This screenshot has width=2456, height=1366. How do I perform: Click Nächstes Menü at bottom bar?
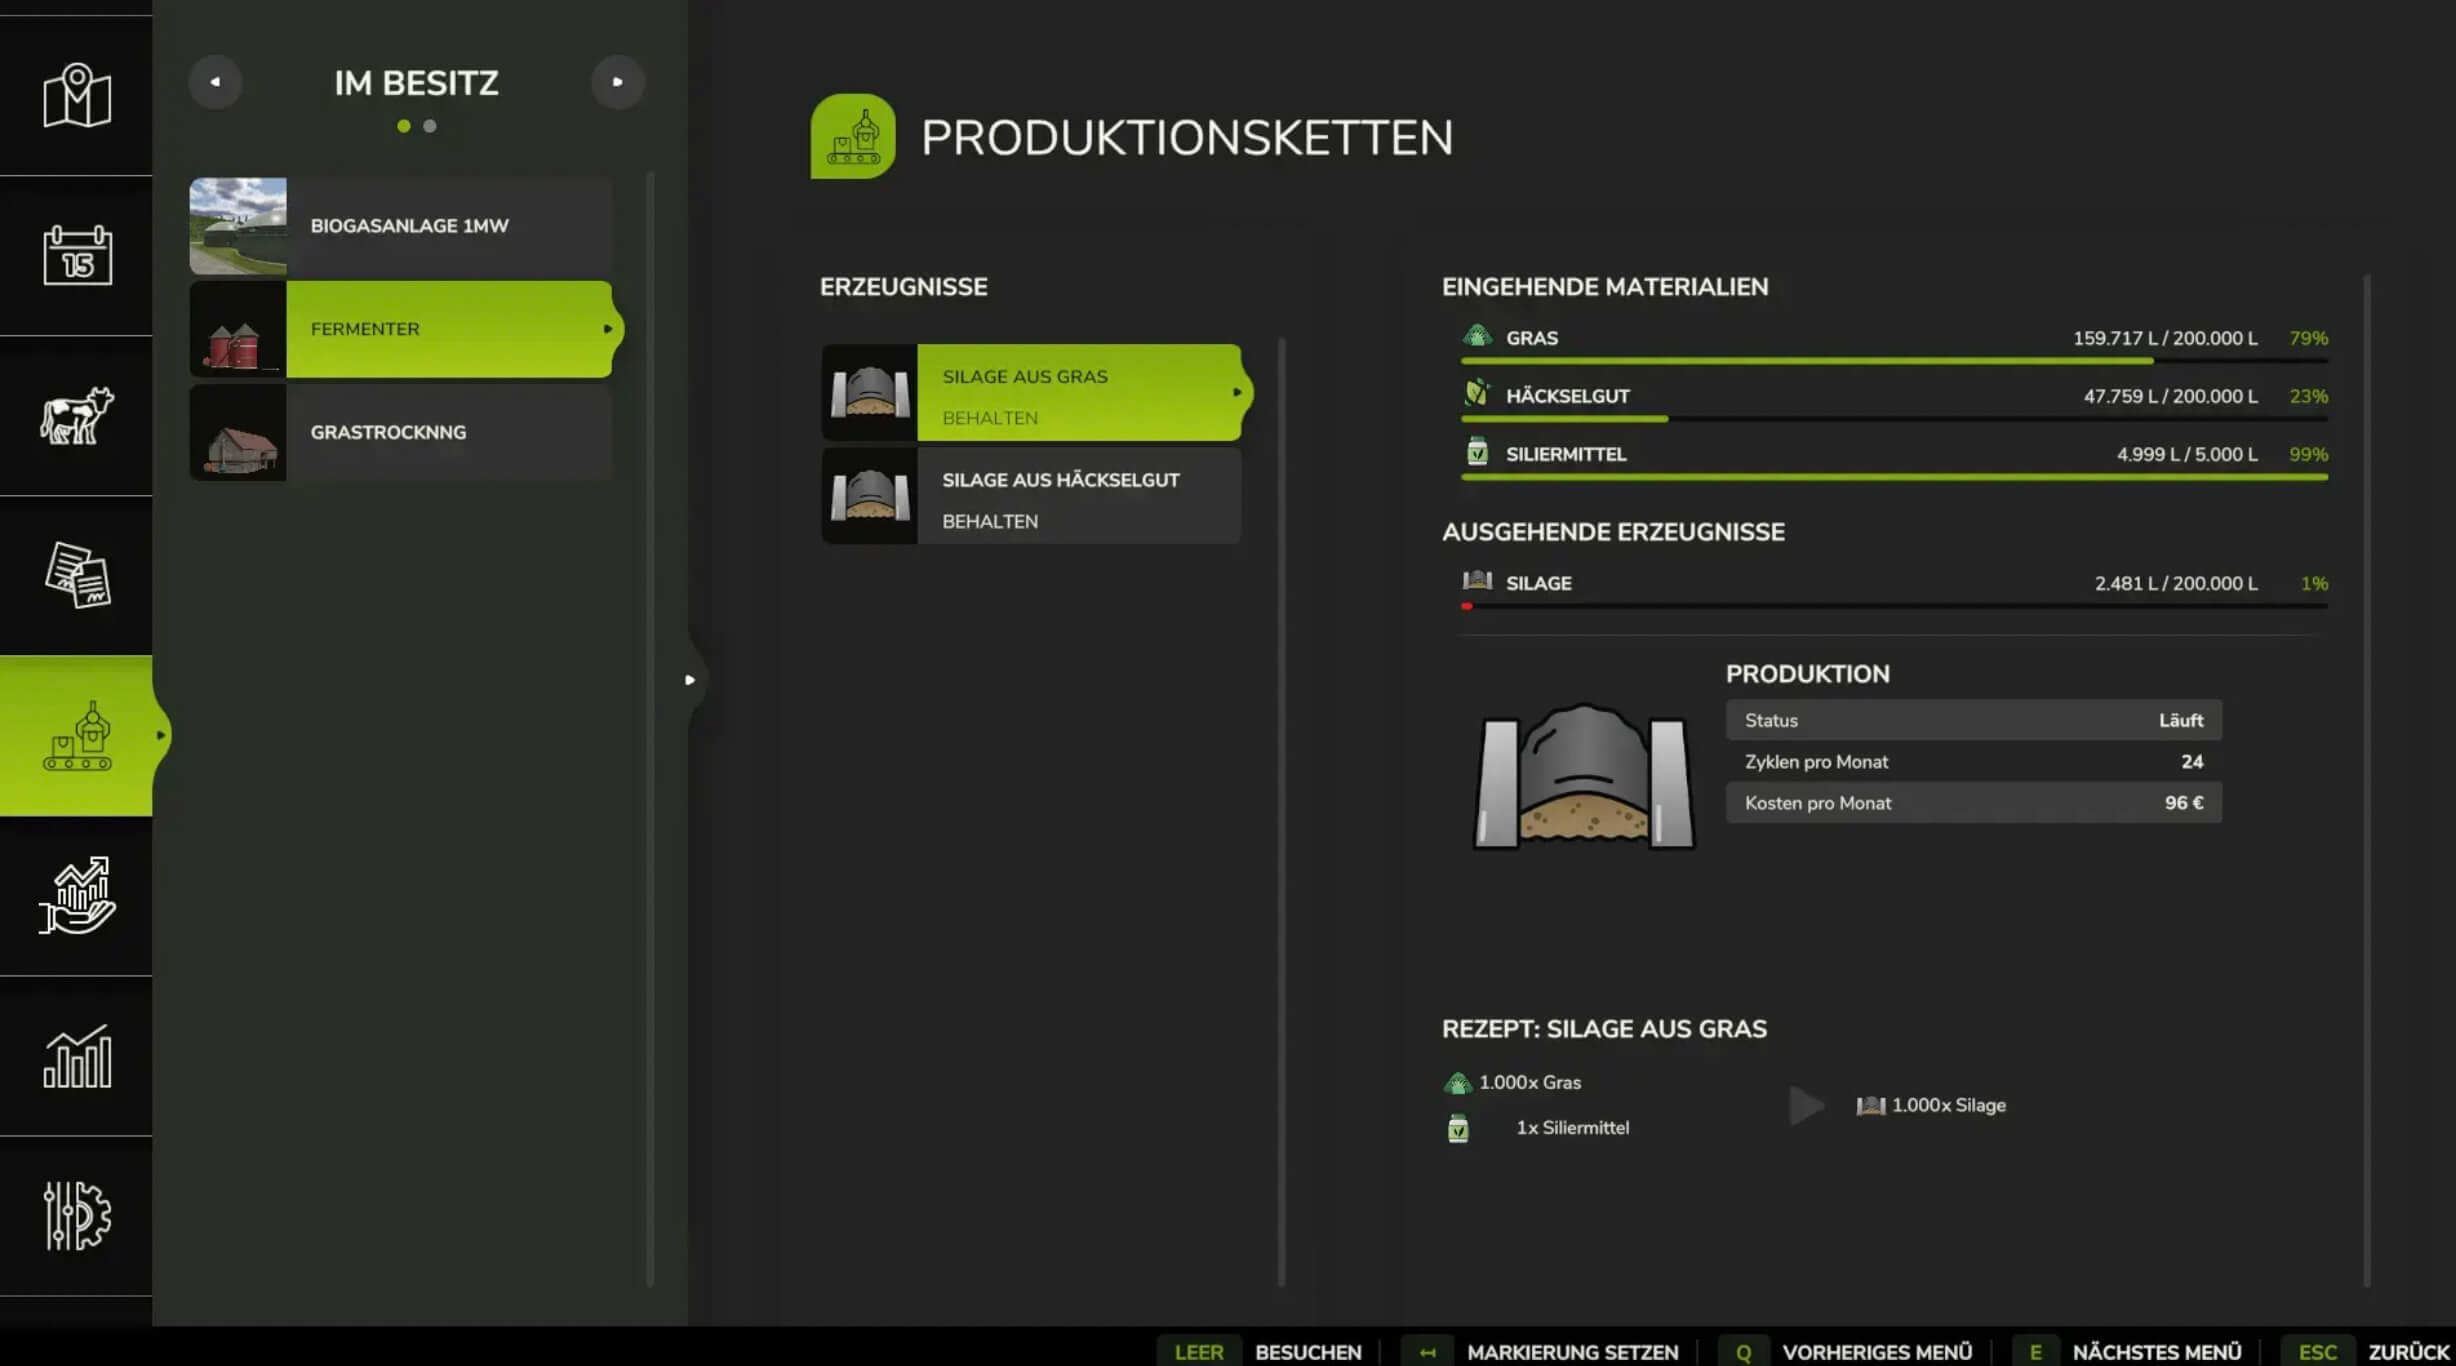tap(2156, 1351)
